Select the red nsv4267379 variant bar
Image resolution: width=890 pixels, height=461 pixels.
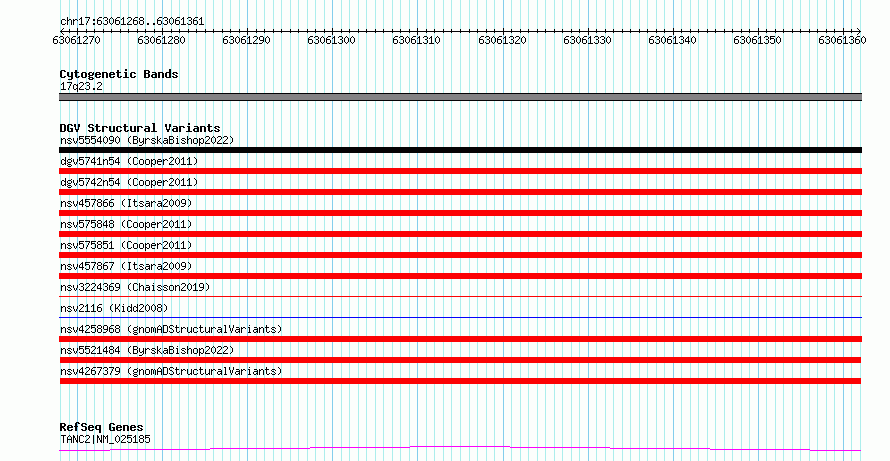point(460,381)
